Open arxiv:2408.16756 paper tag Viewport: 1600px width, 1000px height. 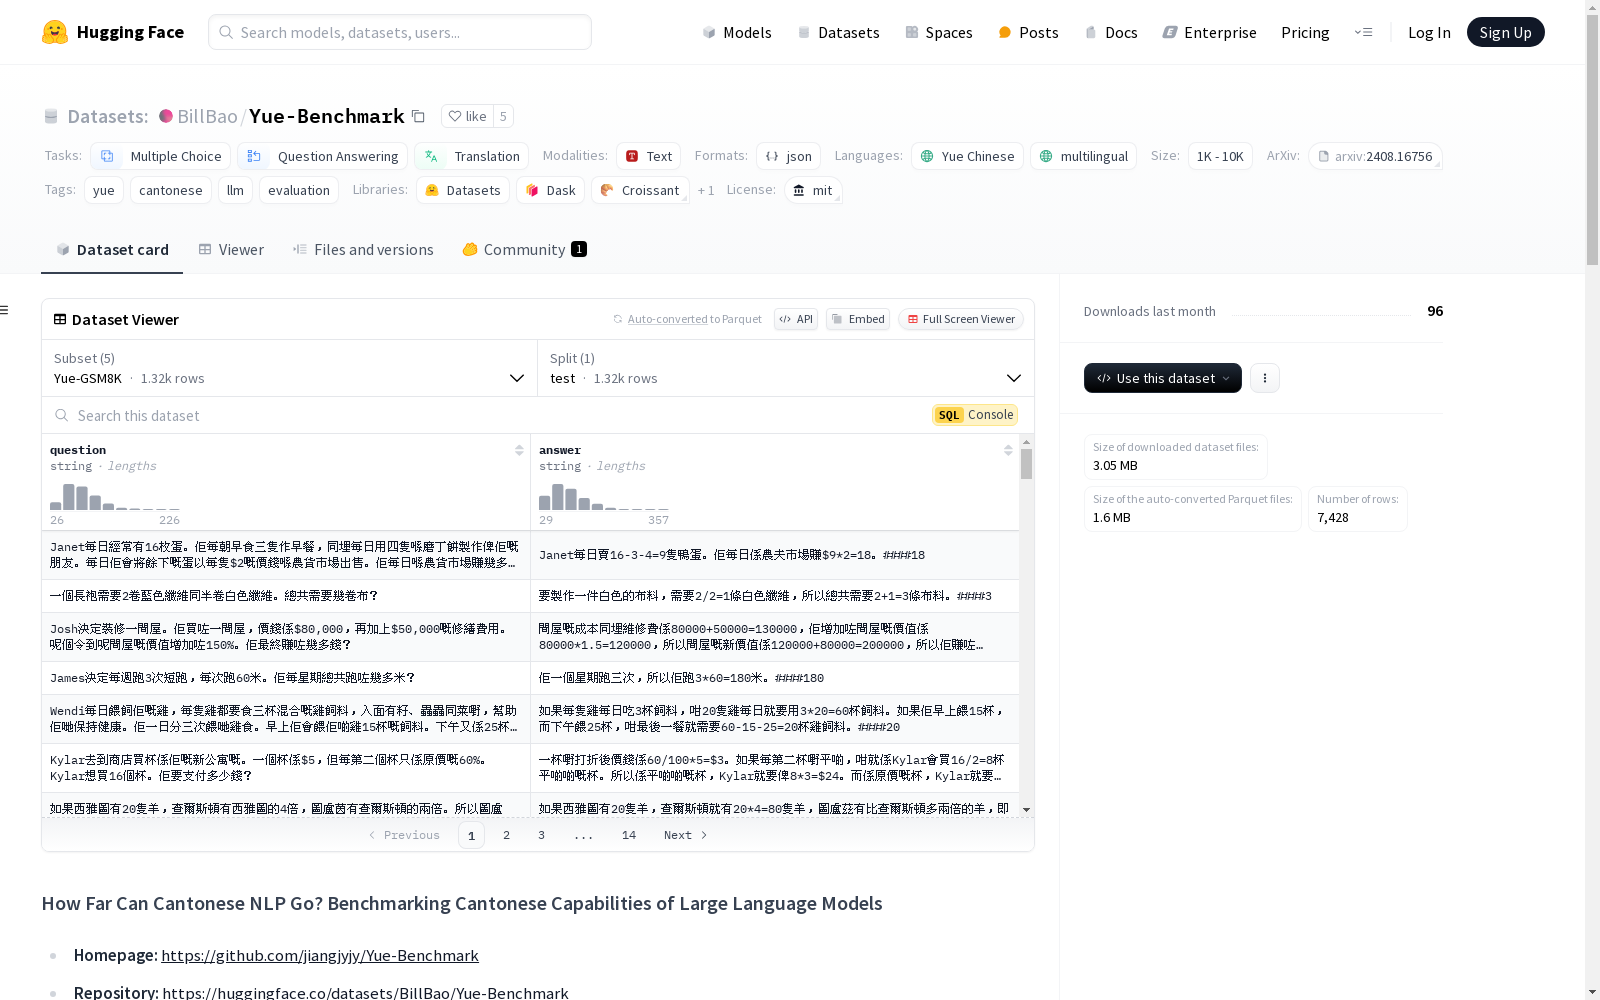1375,156
